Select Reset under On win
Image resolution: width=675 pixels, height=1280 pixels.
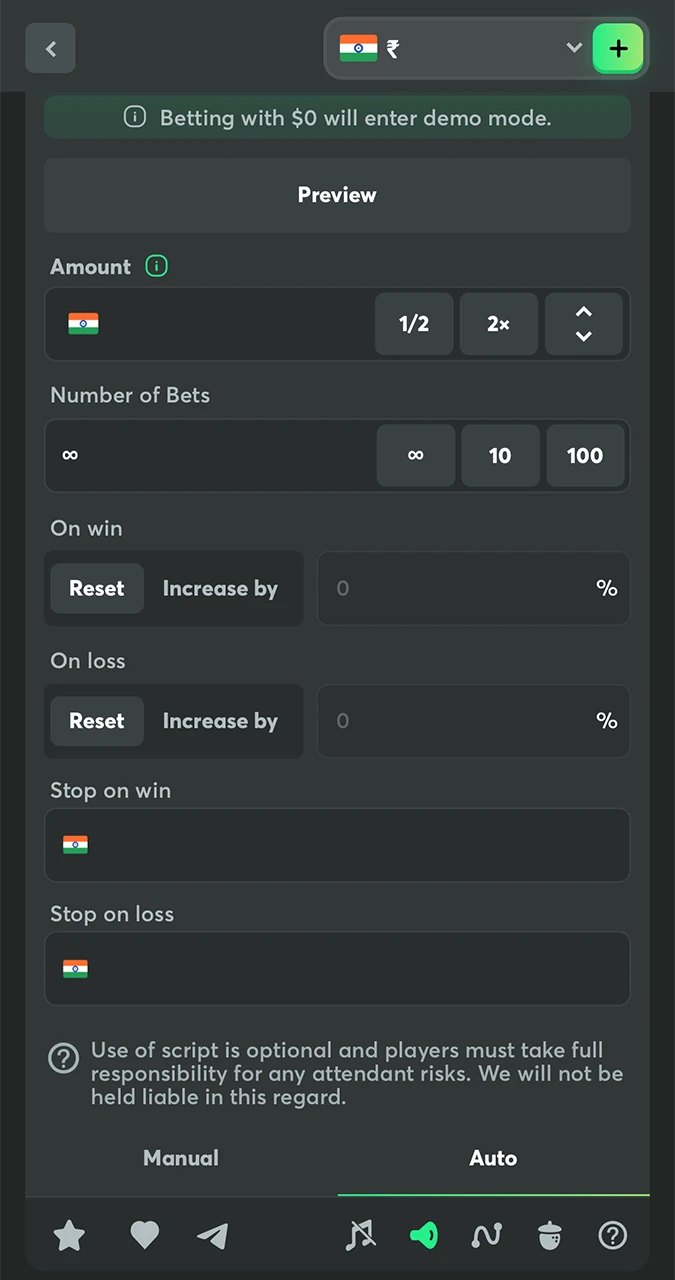click(96, 588)
